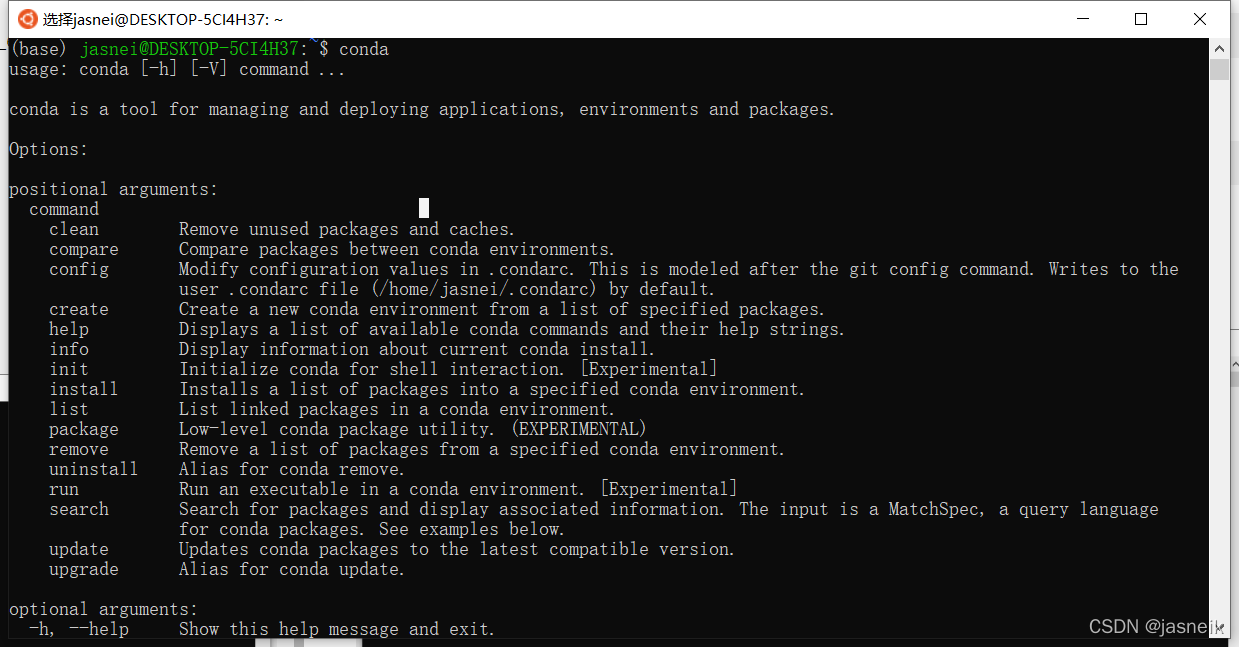
Task: Click the 'Options:' heading
Action: (49, 149)
